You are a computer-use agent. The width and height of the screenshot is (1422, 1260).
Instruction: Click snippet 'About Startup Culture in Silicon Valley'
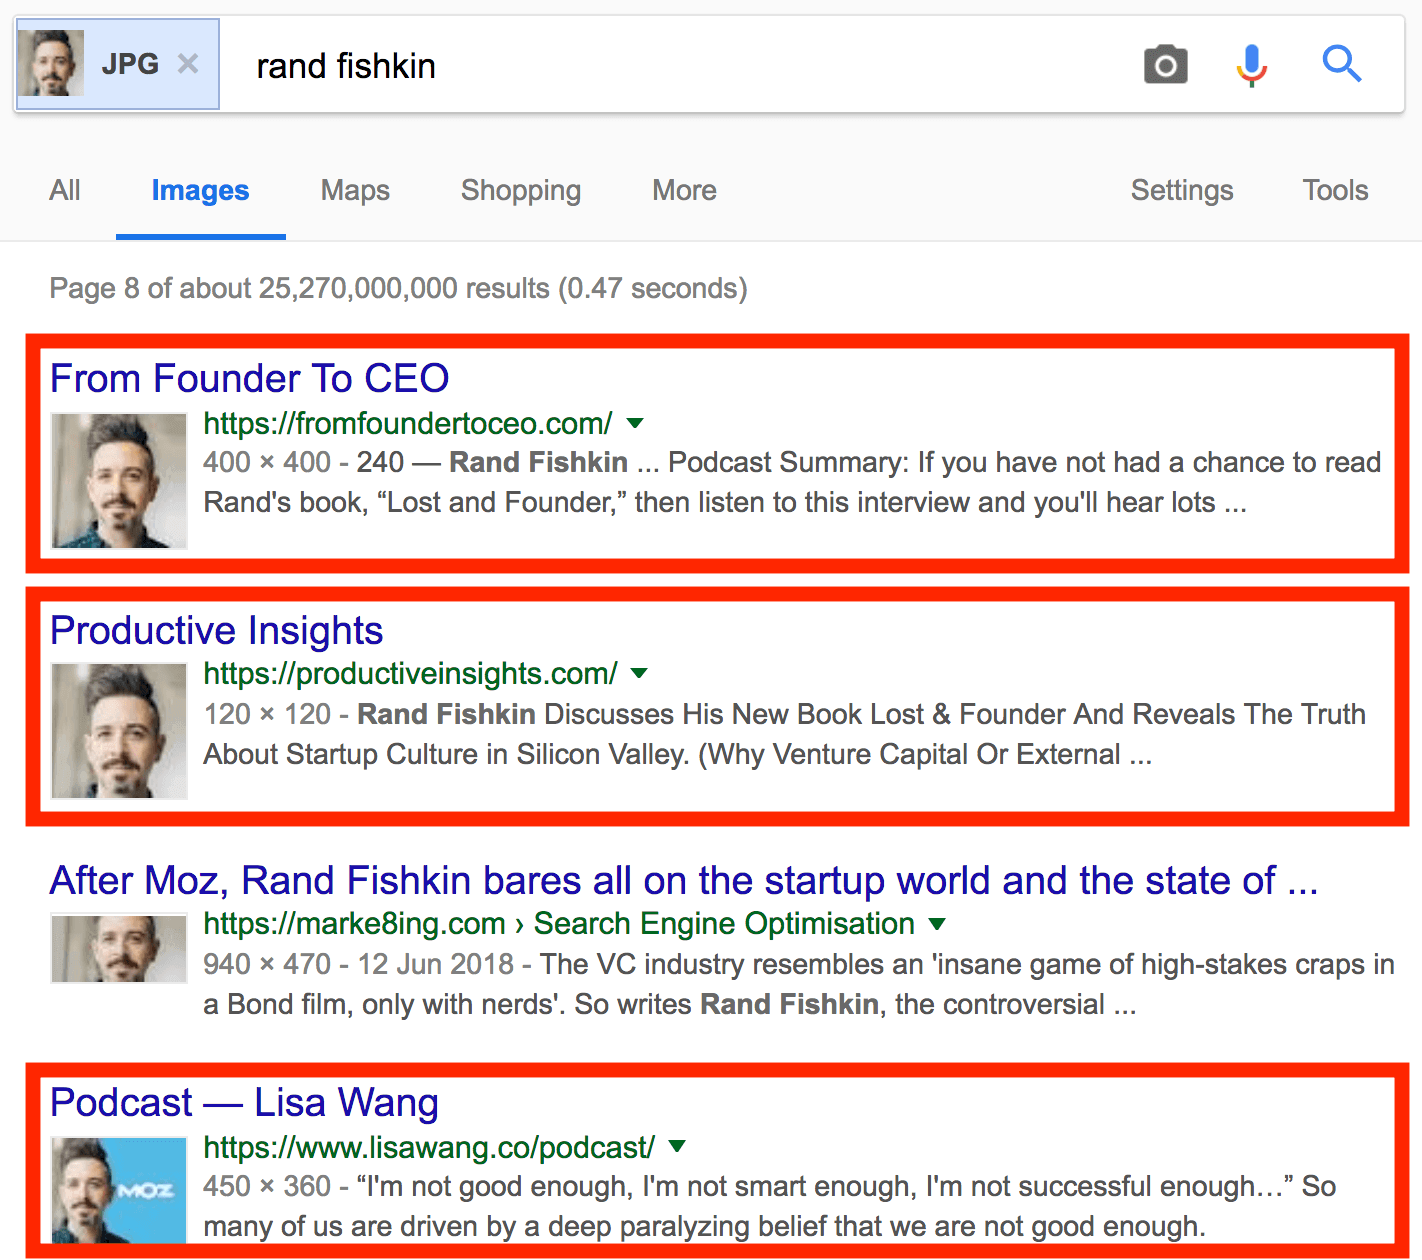[x=447, y=754]
